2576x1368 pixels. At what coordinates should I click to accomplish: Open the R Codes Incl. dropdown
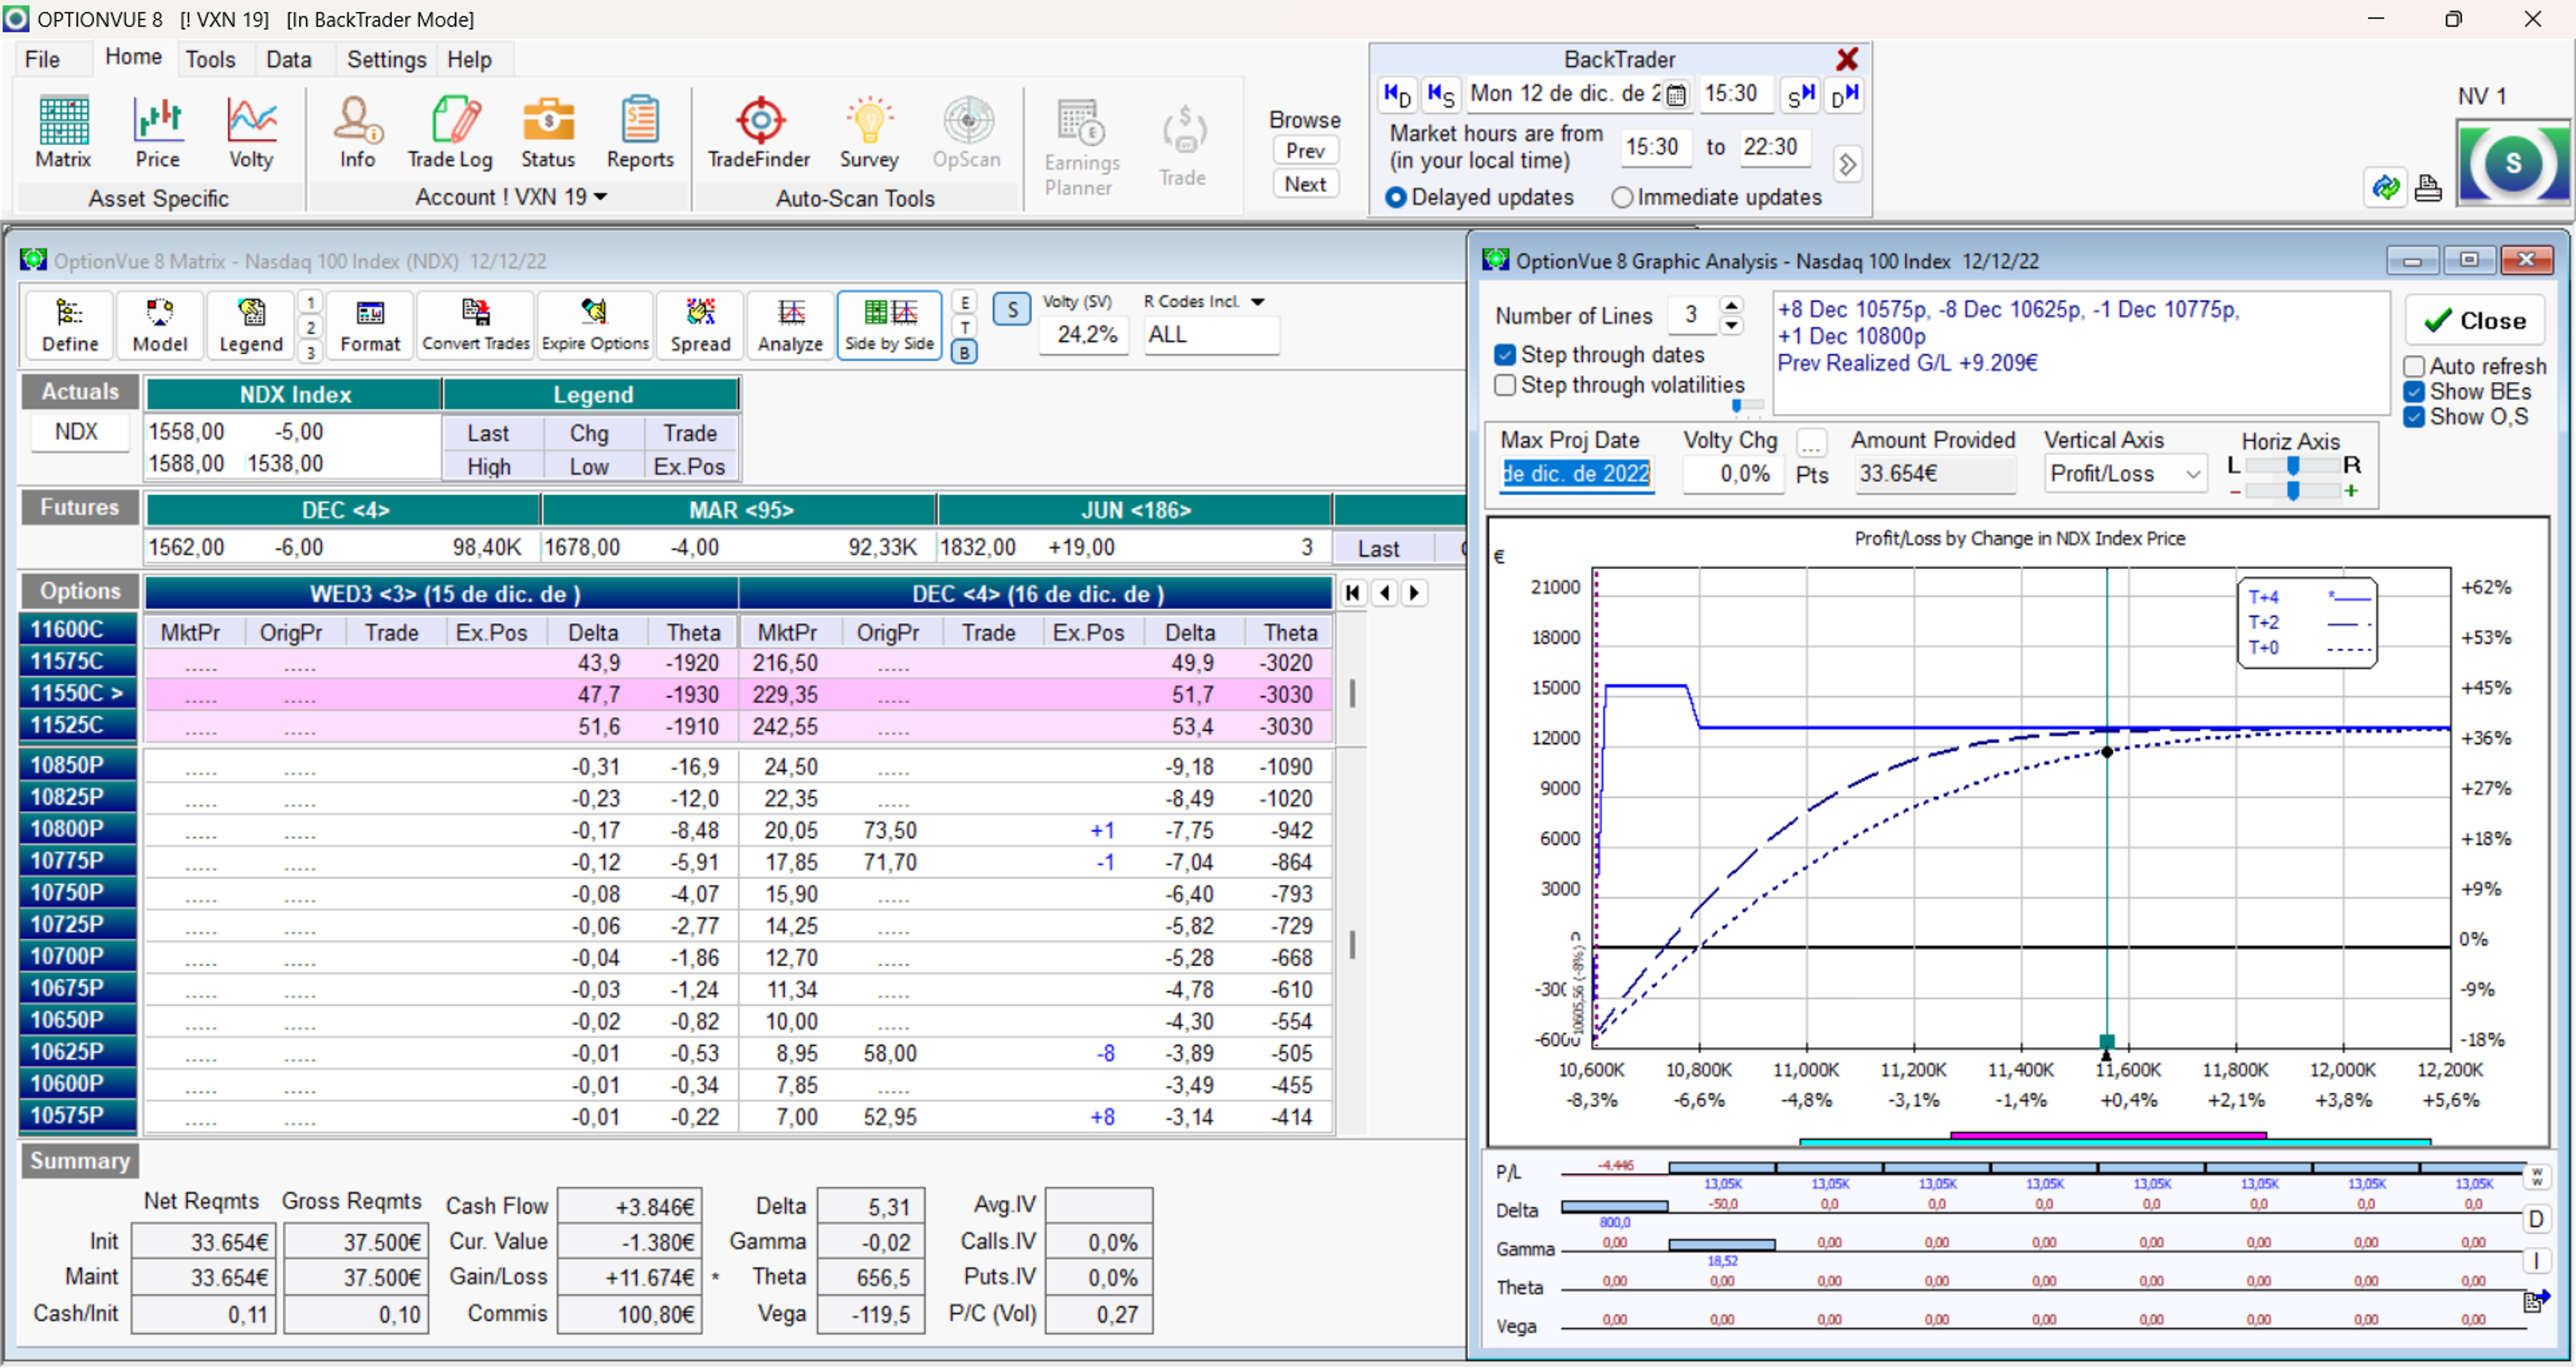point(1258,301)
